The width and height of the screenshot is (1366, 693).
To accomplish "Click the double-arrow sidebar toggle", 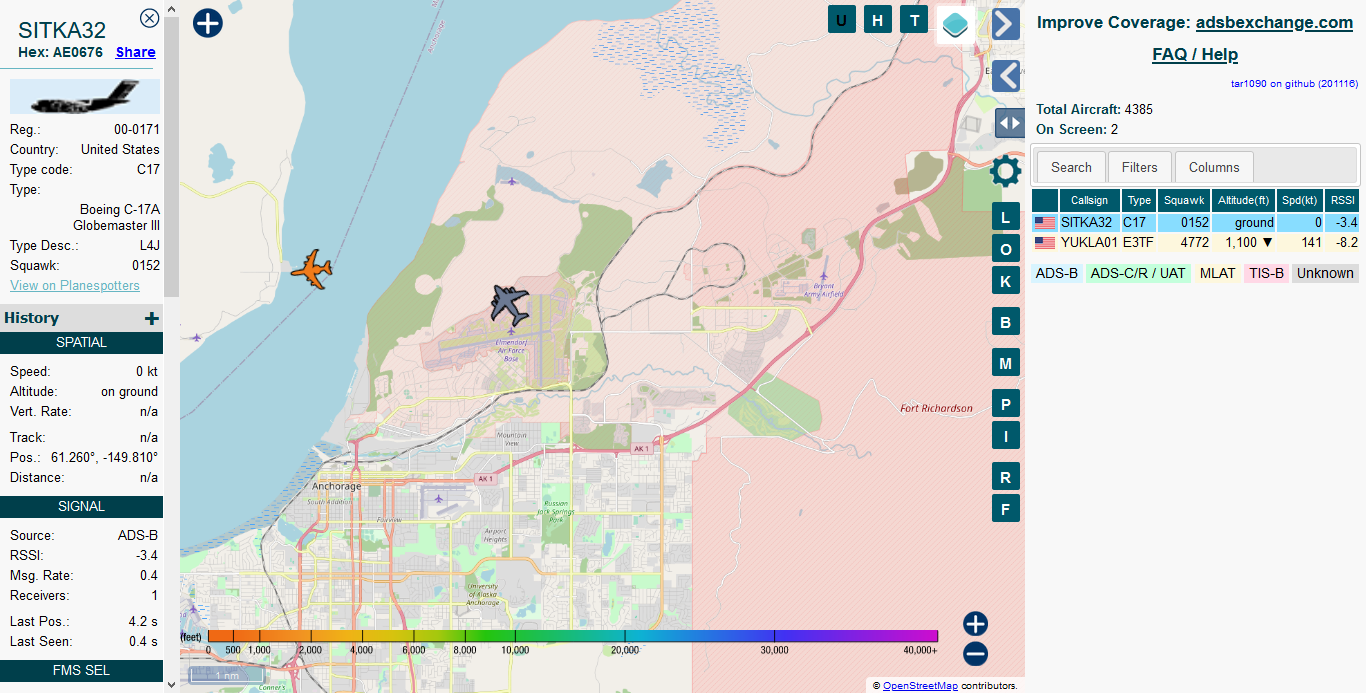I will 1010,123.
